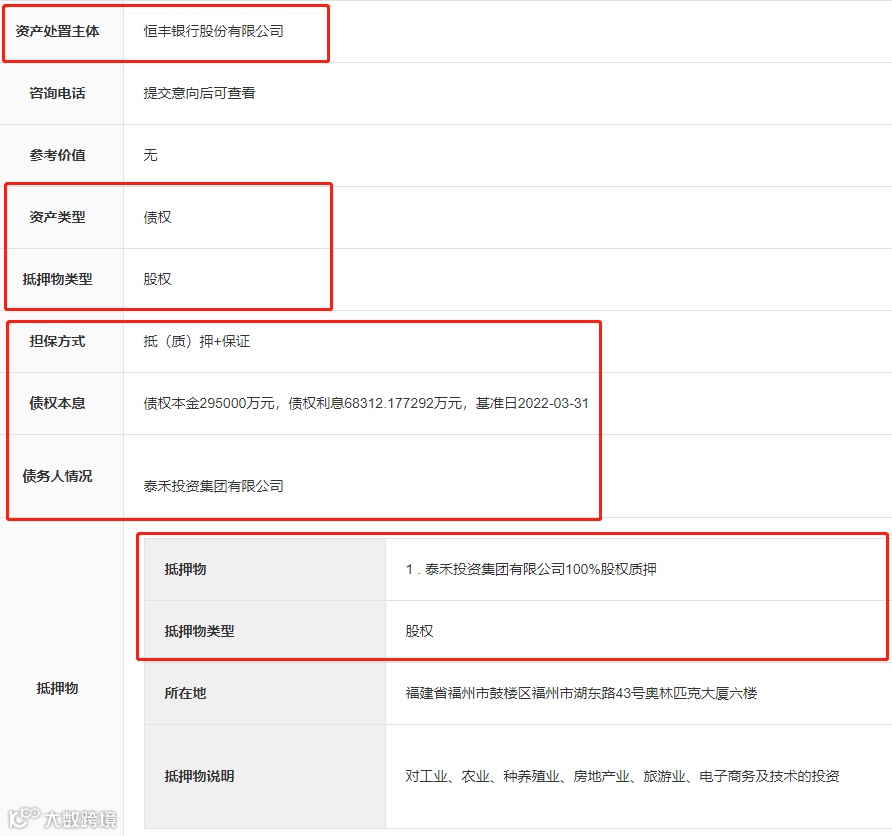Select the 参考价值 label
Screen dimensions: 892x836
(x=57, y=155)
